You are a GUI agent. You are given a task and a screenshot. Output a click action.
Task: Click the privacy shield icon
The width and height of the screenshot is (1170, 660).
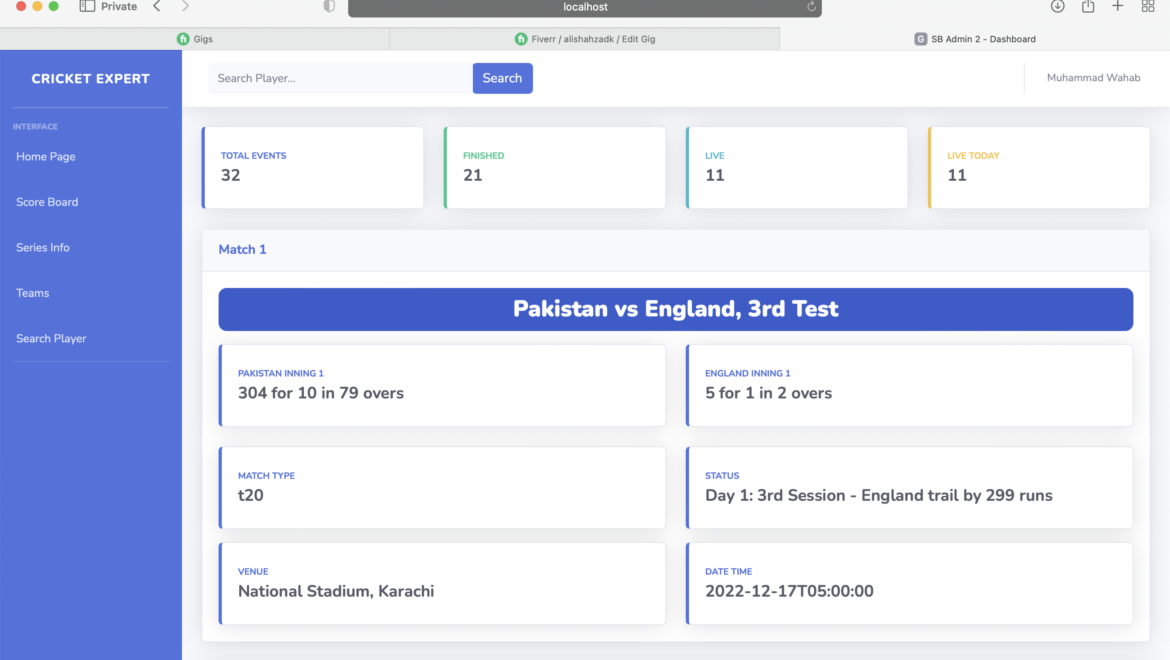[x=329, y=7]
